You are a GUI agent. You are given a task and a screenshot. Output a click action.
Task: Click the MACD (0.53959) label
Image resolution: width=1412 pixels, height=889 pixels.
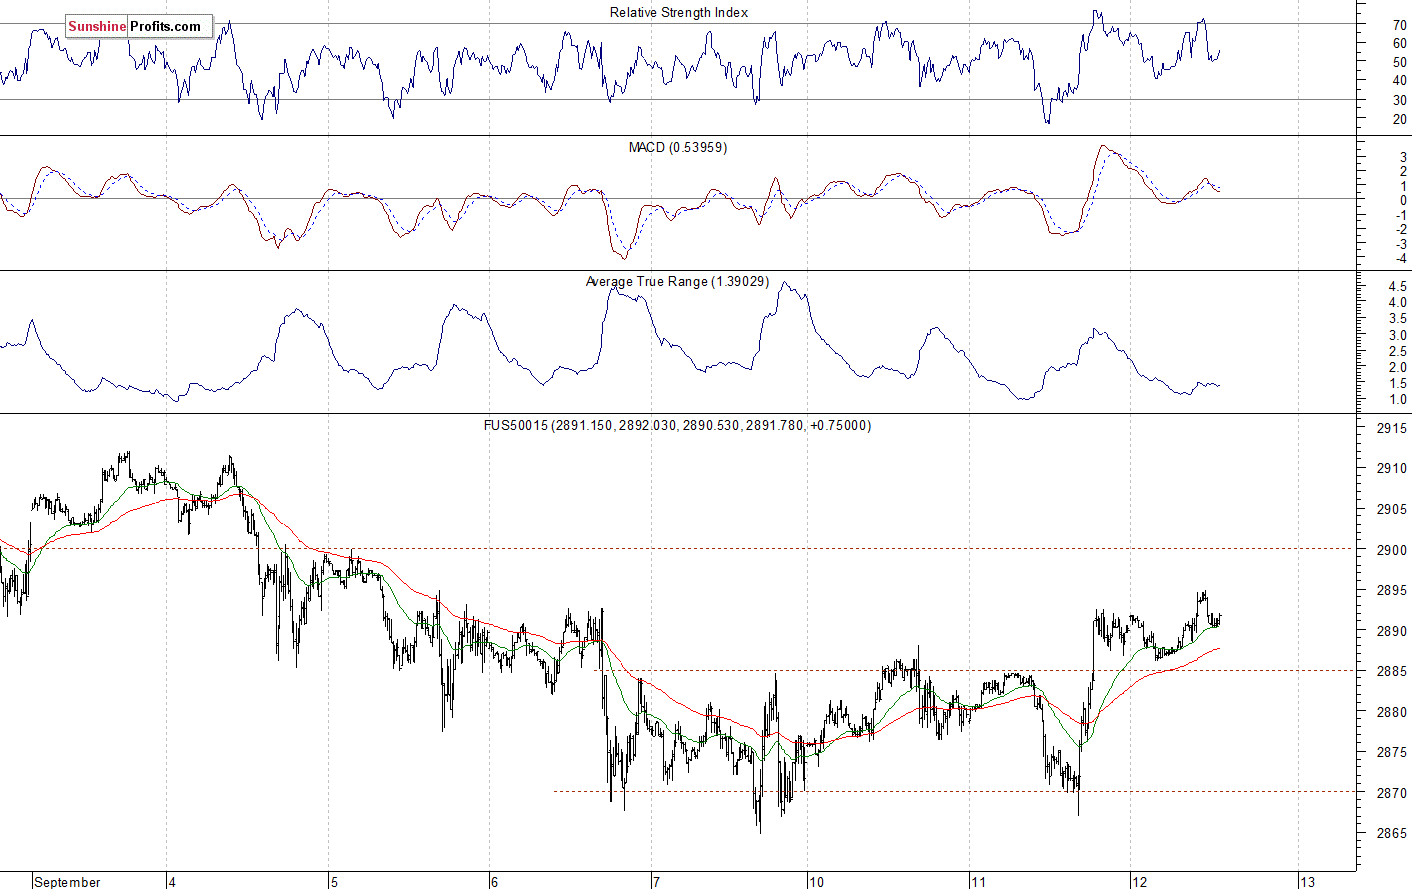point(678,147)
